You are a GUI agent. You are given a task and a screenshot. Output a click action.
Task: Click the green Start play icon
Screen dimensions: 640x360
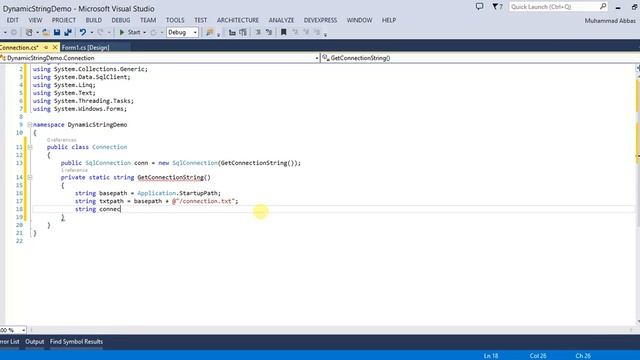pos(122,32)
